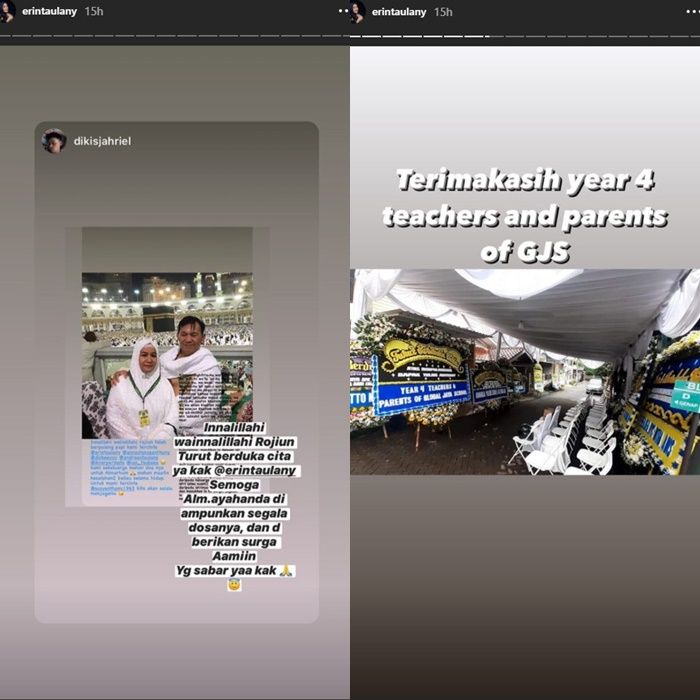Click the praying hands emoji

point(286,570)
